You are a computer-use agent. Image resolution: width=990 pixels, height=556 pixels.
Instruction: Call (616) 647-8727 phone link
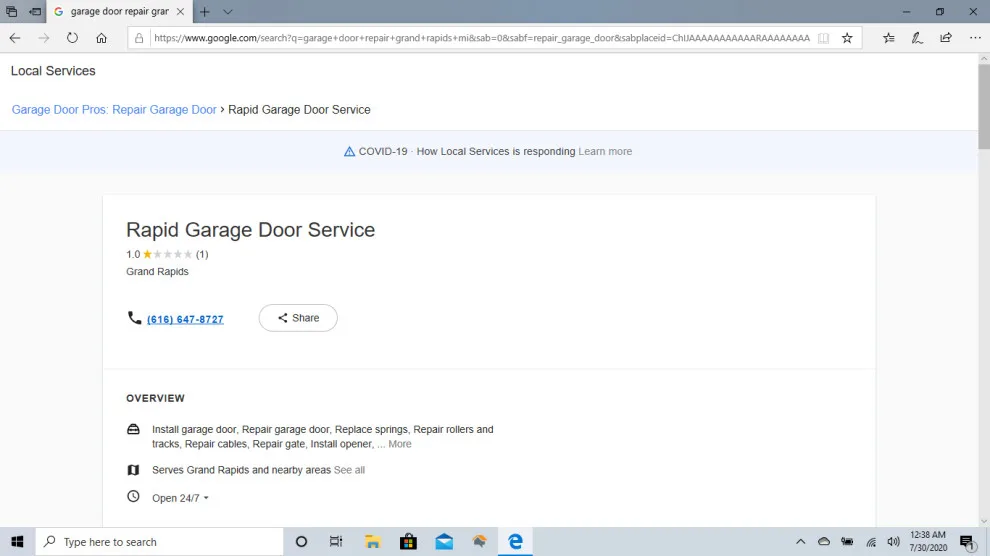coord(185,319)
